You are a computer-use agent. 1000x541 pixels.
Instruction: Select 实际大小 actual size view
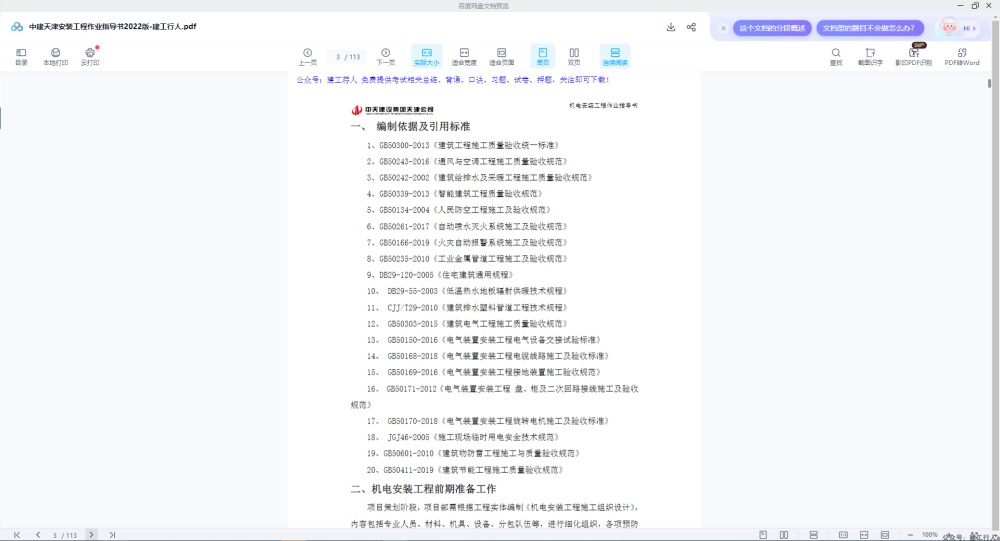[427, 56]
